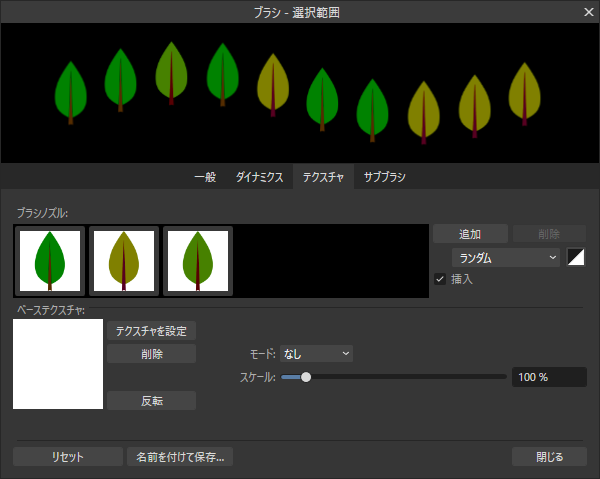The width and height of the screenshot is (600, 479).
Task: Click the 追加 button
Action: 470,234
